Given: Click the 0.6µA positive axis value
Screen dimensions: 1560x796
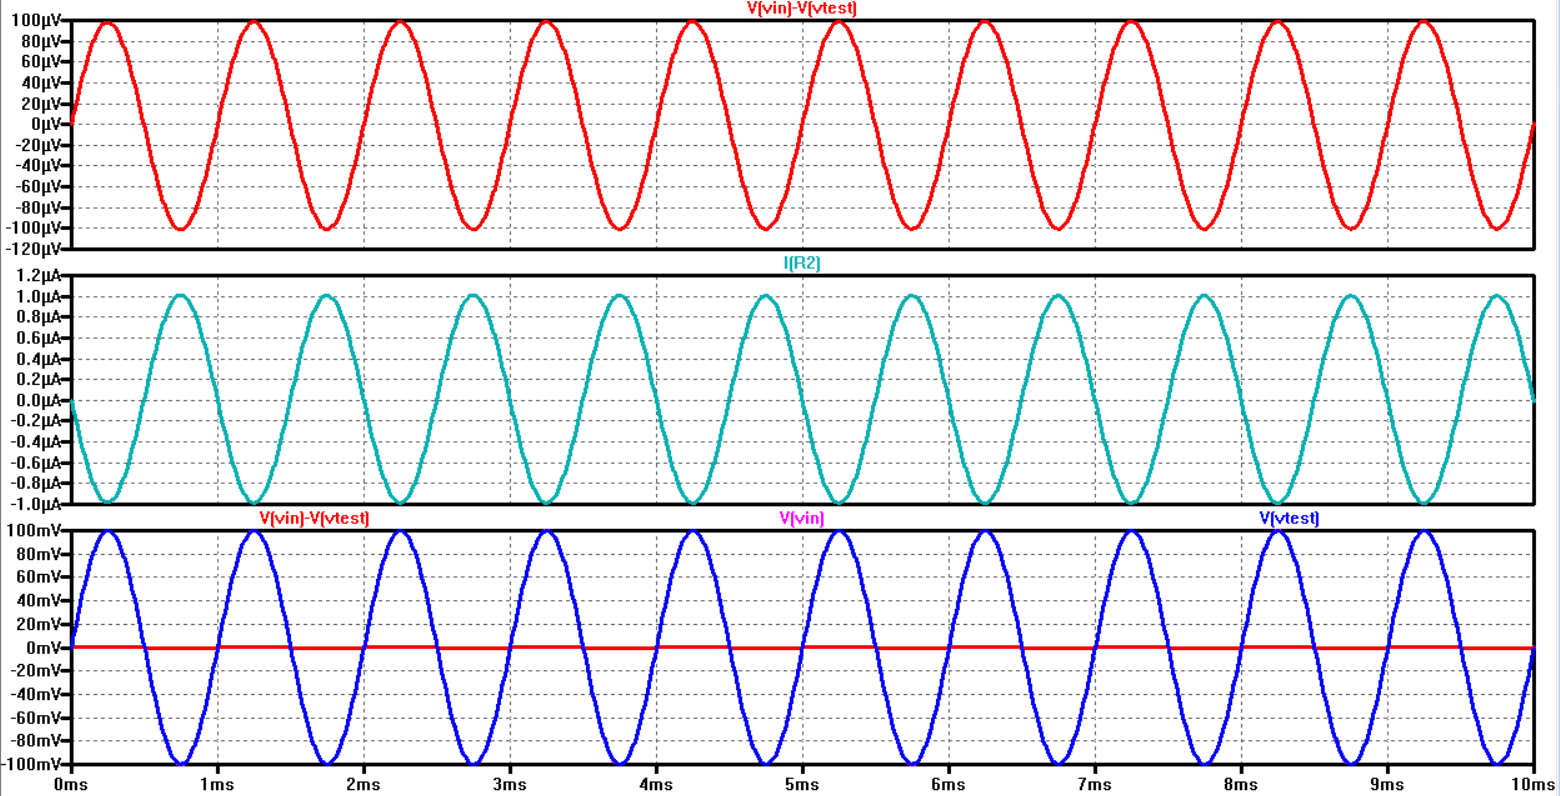Looking at the screenshot, I should tap(38, 338).
